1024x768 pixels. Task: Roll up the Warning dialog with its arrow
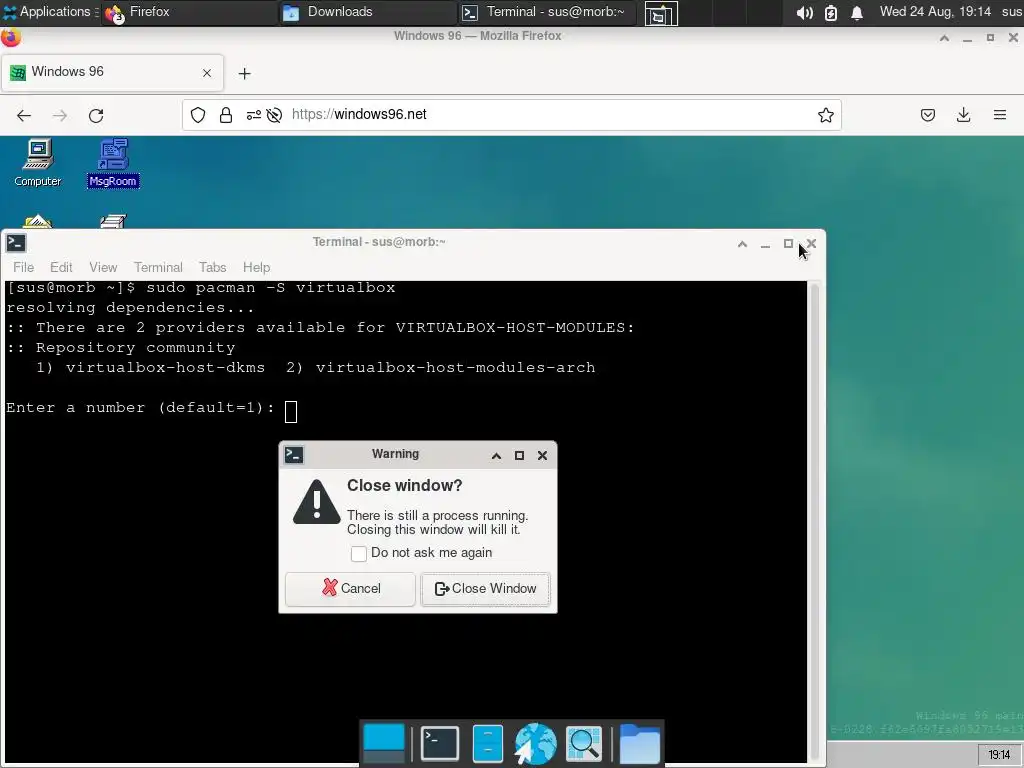tap(496, 455)
